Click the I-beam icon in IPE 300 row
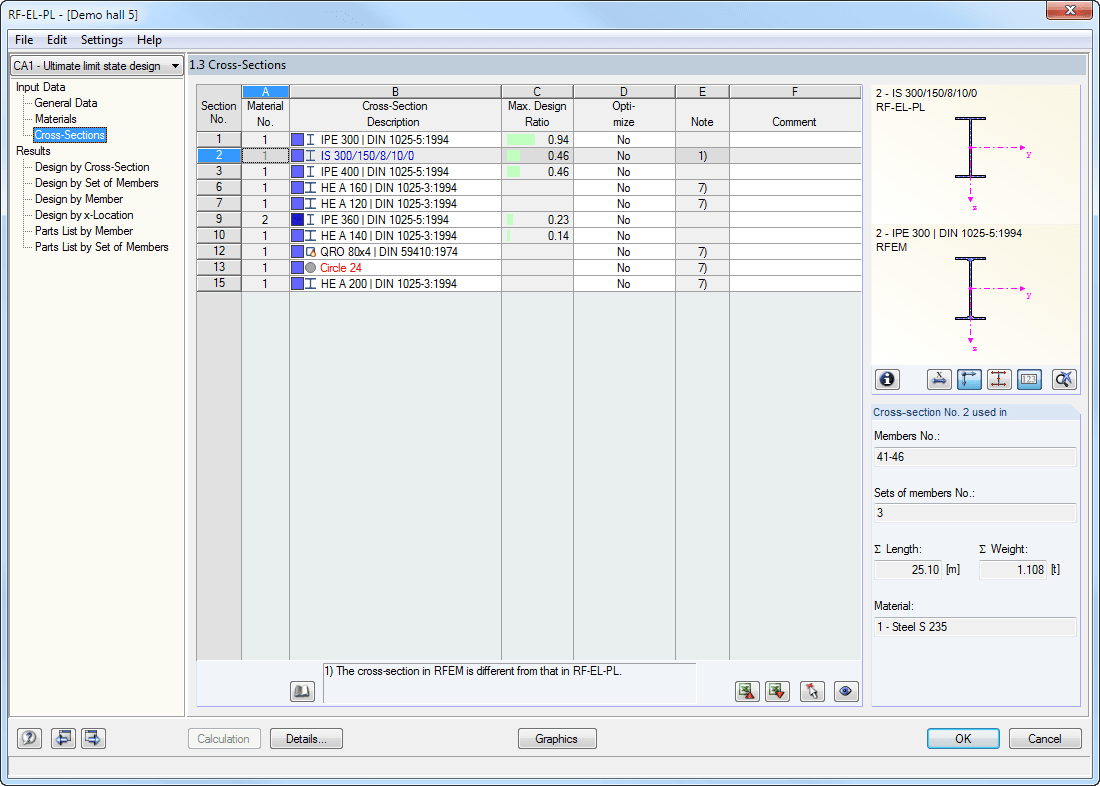The image size is (1100, 786). 311,140
